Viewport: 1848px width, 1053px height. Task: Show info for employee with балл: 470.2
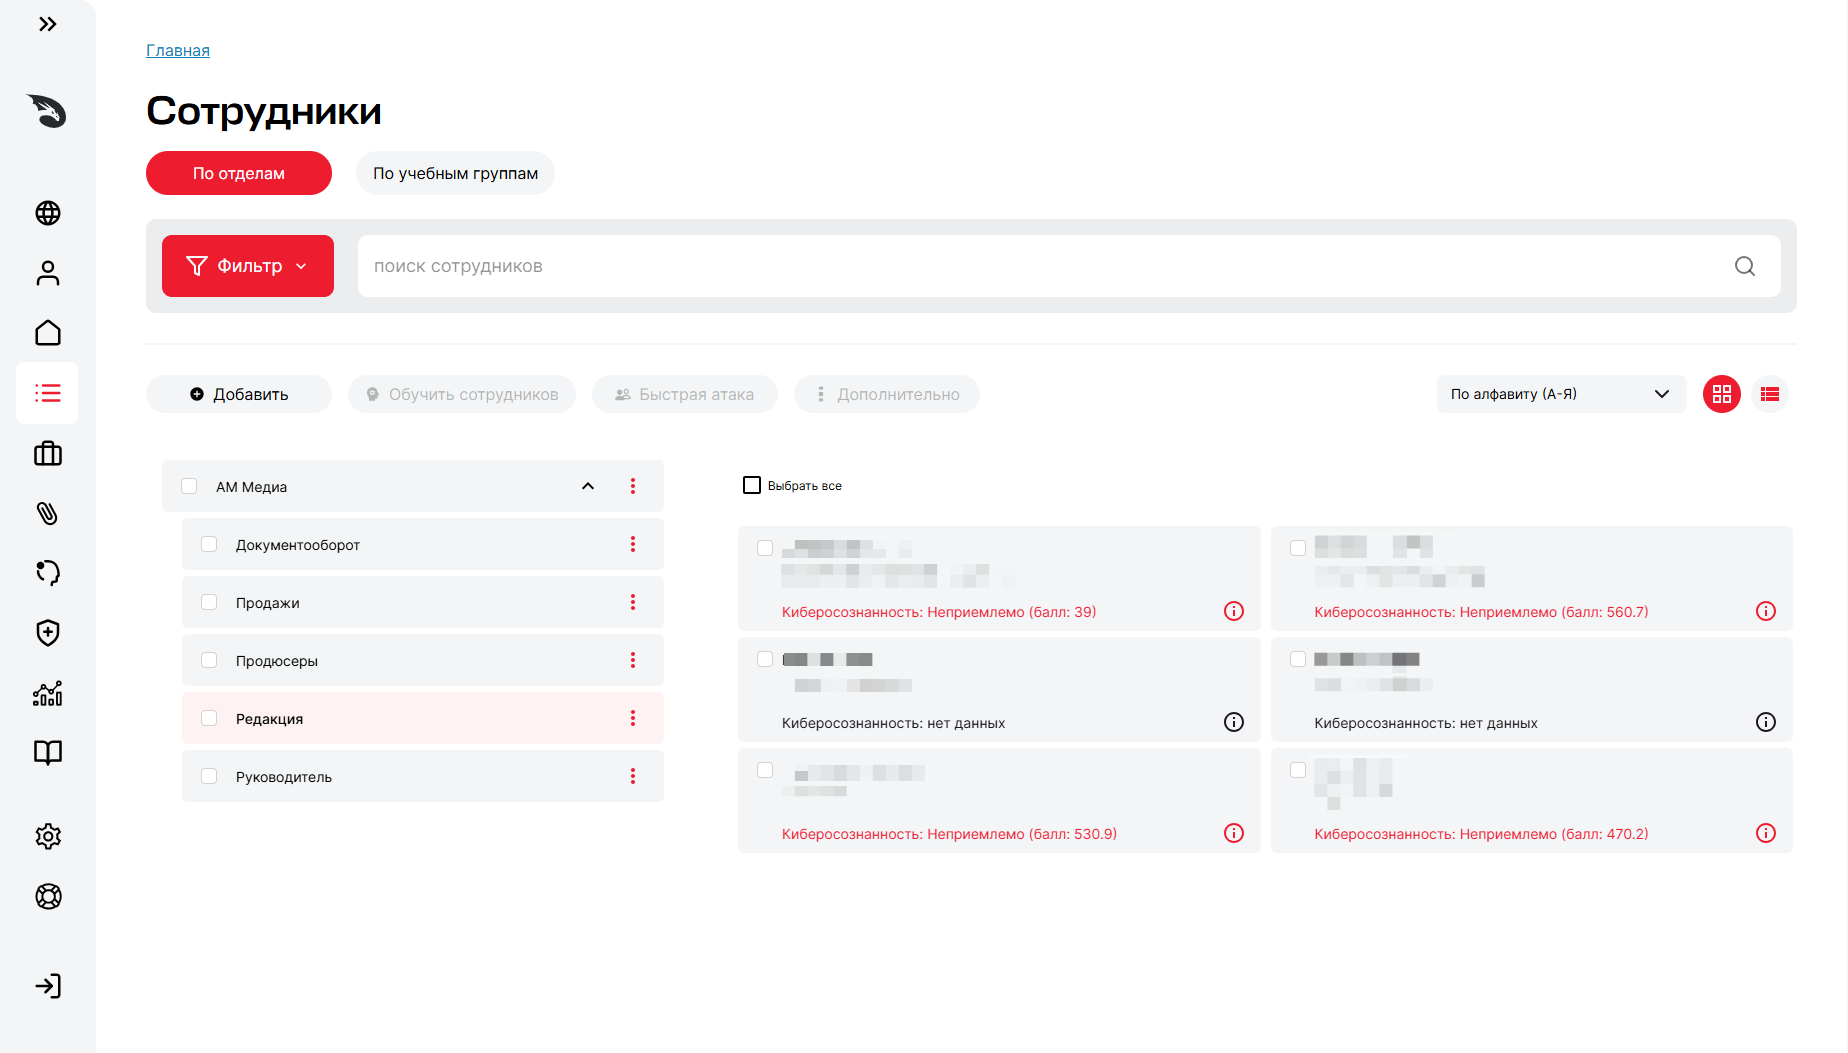[x=1766, y=833]
